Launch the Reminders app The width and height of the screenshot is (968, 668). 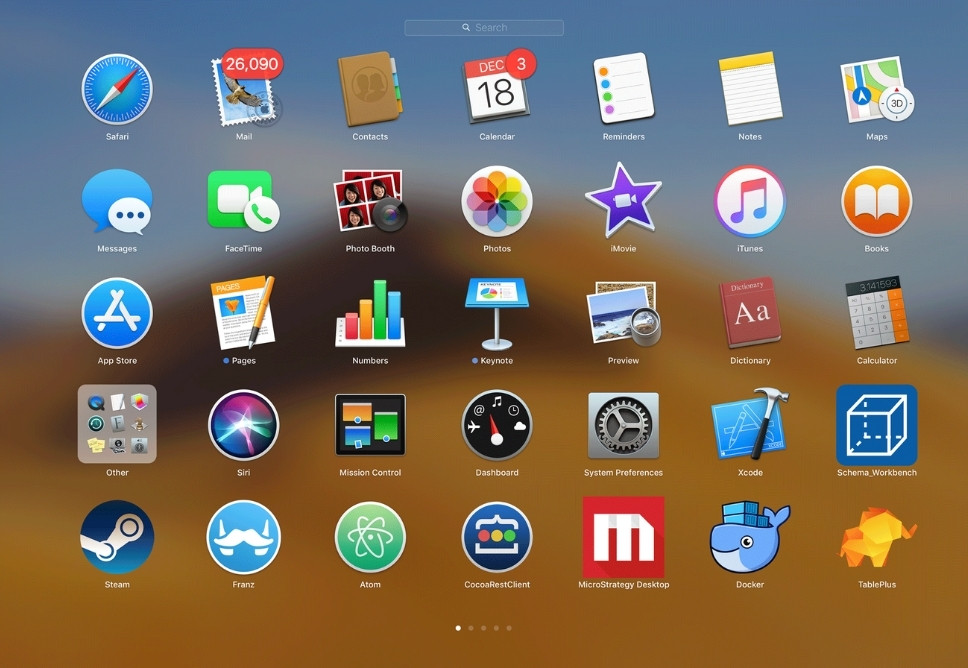(624, 88)
